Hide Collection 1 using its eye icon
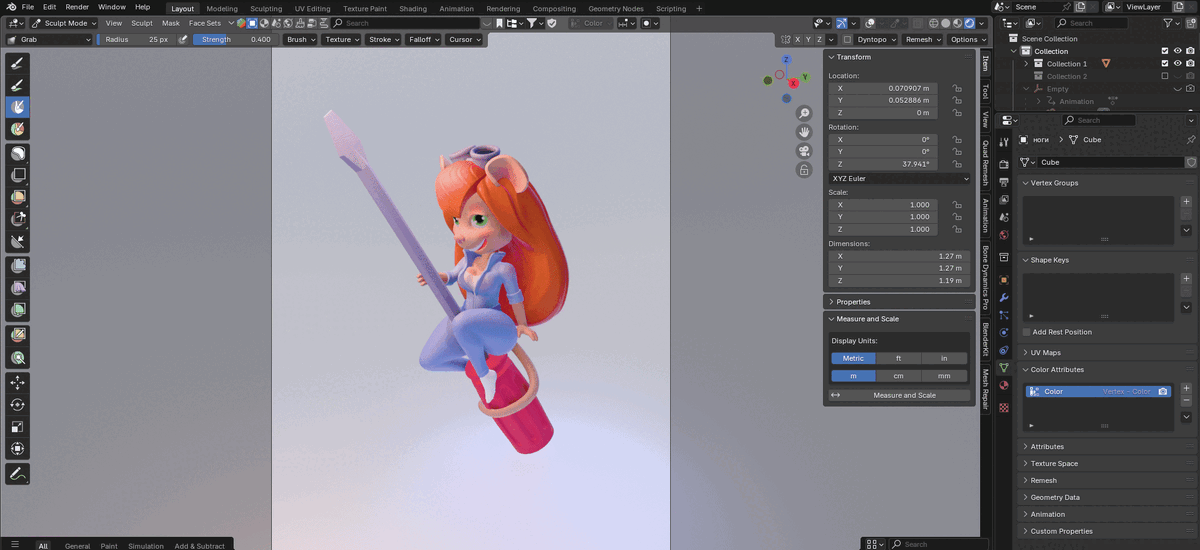 pyautogui.click(x=1177, y=63)
